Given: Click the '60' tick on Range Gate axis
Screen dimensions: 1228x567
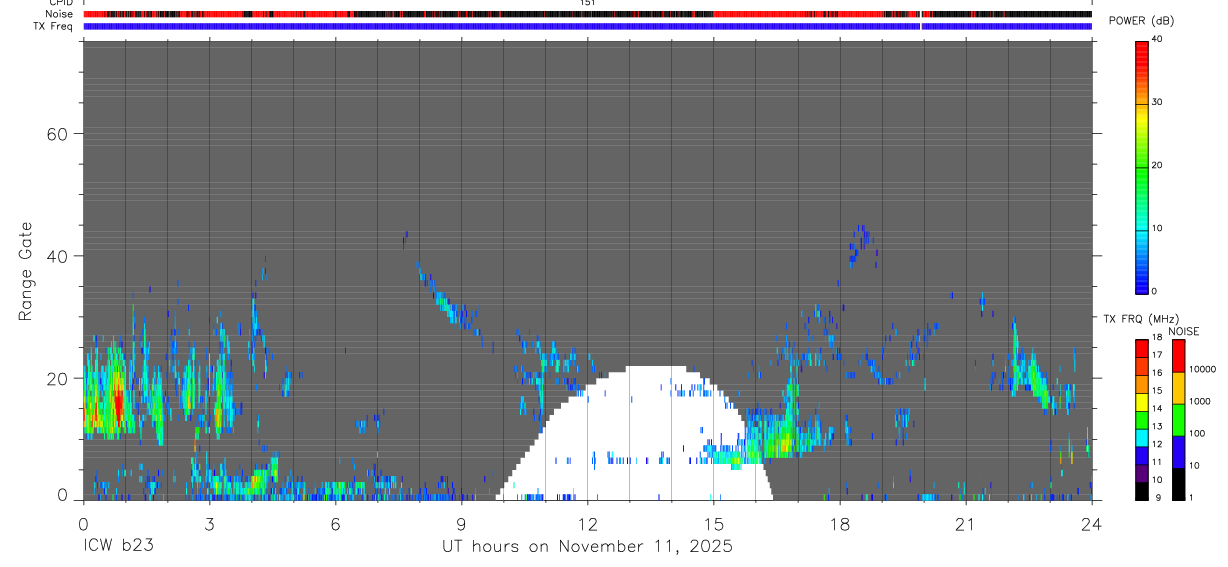Looking at the screenshot, I should click(x=58, y=134).
